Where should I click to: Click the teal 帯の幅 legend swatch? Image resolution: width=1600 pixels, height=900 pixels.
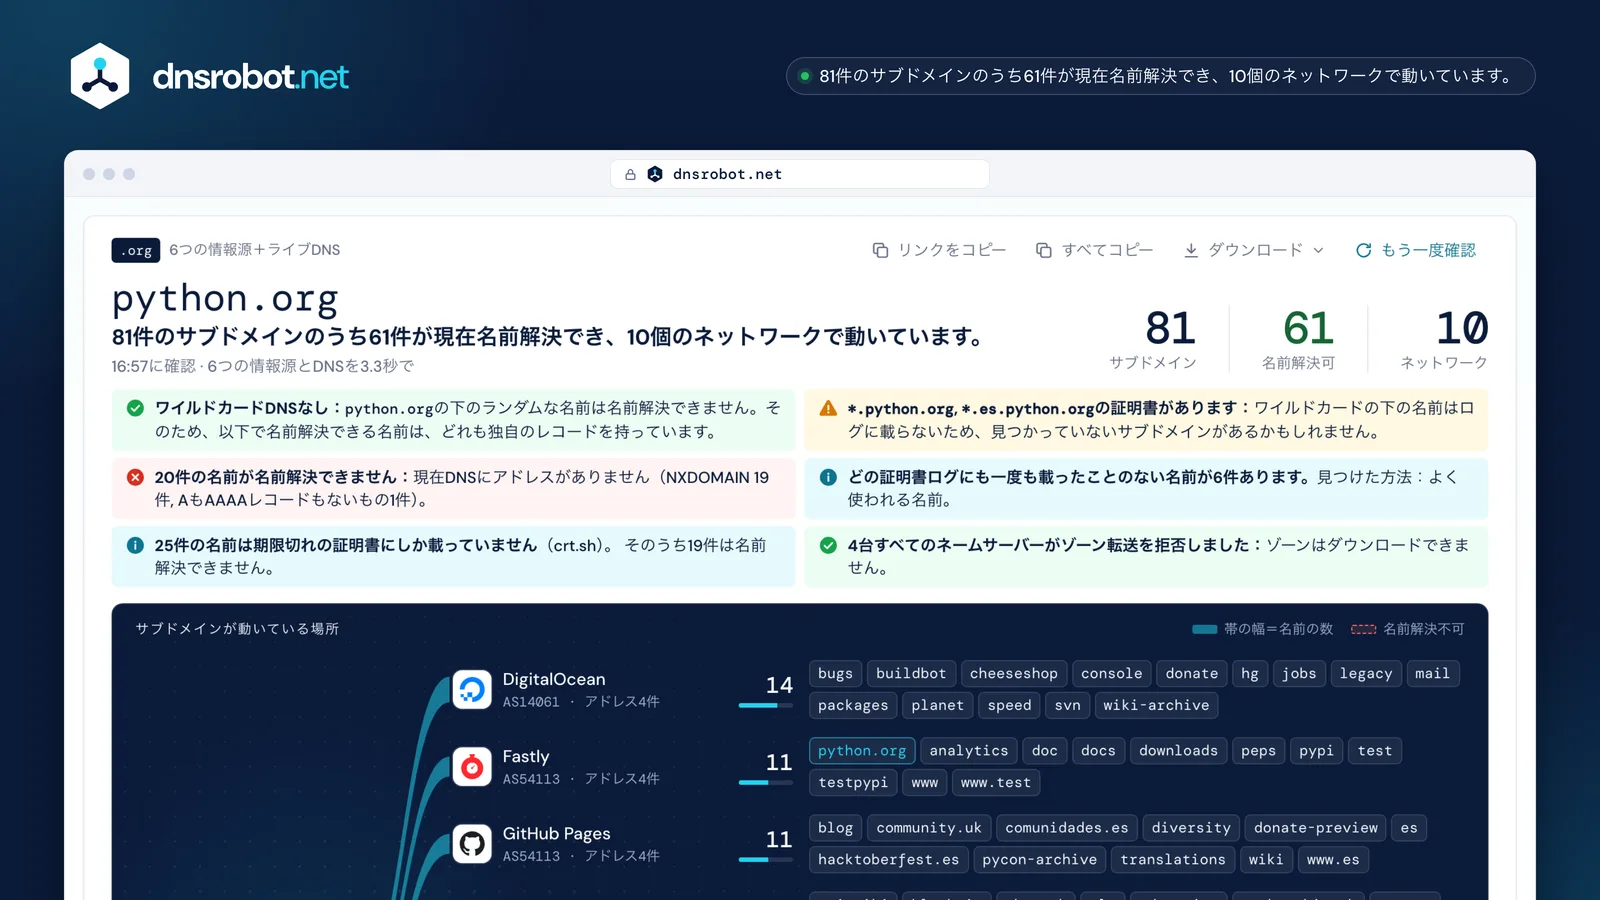point(1204,629)
